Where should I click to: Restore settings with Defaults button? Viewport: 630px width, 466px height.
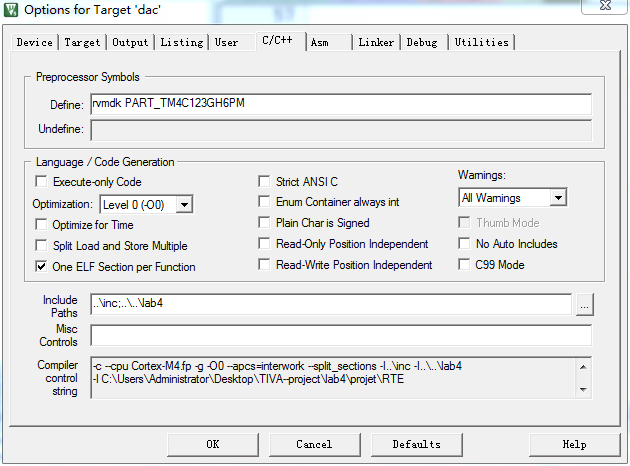click(417, 444)
